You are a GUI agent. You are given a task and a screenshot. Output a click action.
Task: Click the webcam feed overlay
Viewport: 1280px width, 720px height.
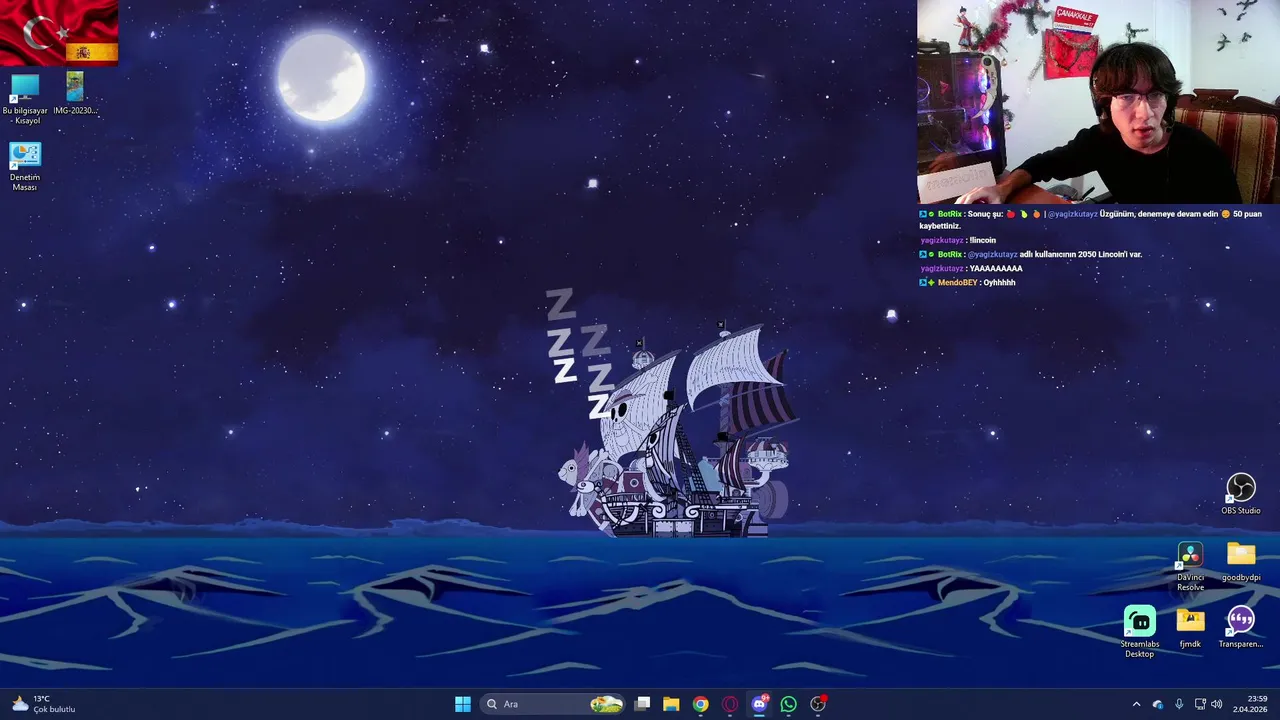point(1098,102)
